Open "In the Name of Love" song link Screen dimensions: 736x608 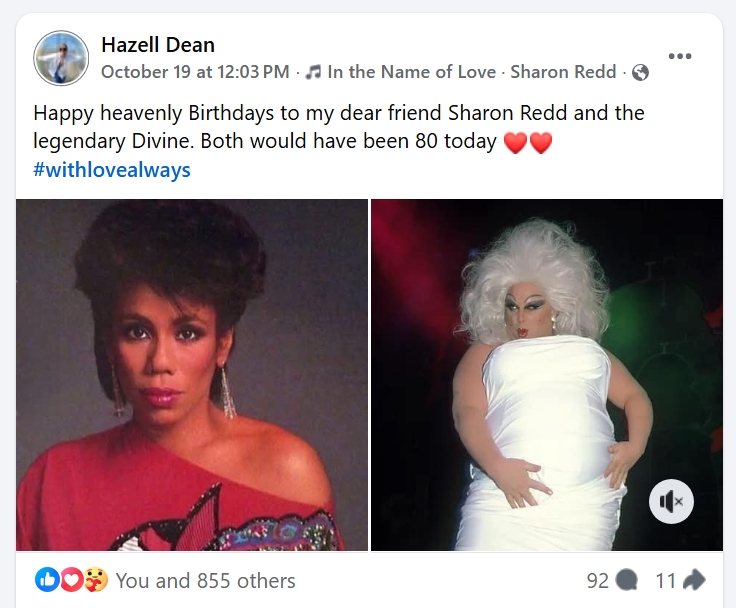pyautogui.click(x=411, y=72)
